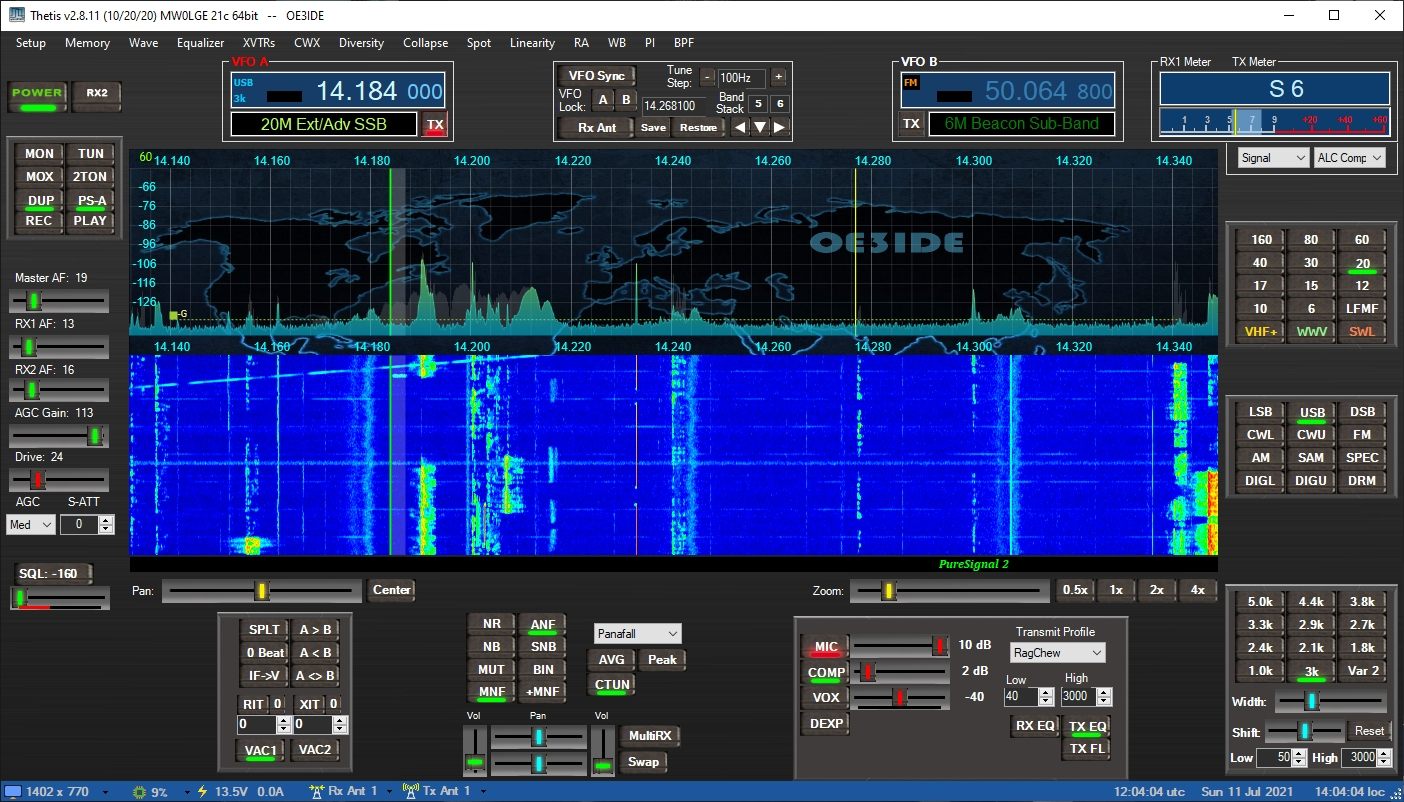Click the band stack down arrow

760,127
